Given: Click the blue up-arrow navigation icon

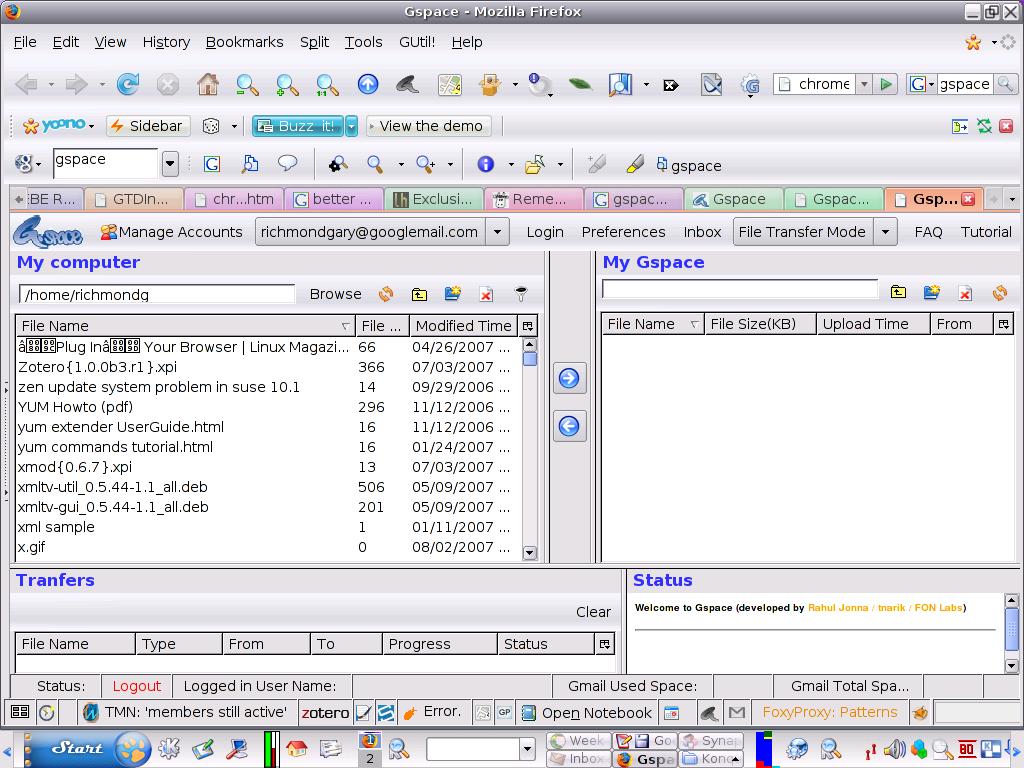Looking at the screenshot, I should pyautogui.click(x=368, y=84).
